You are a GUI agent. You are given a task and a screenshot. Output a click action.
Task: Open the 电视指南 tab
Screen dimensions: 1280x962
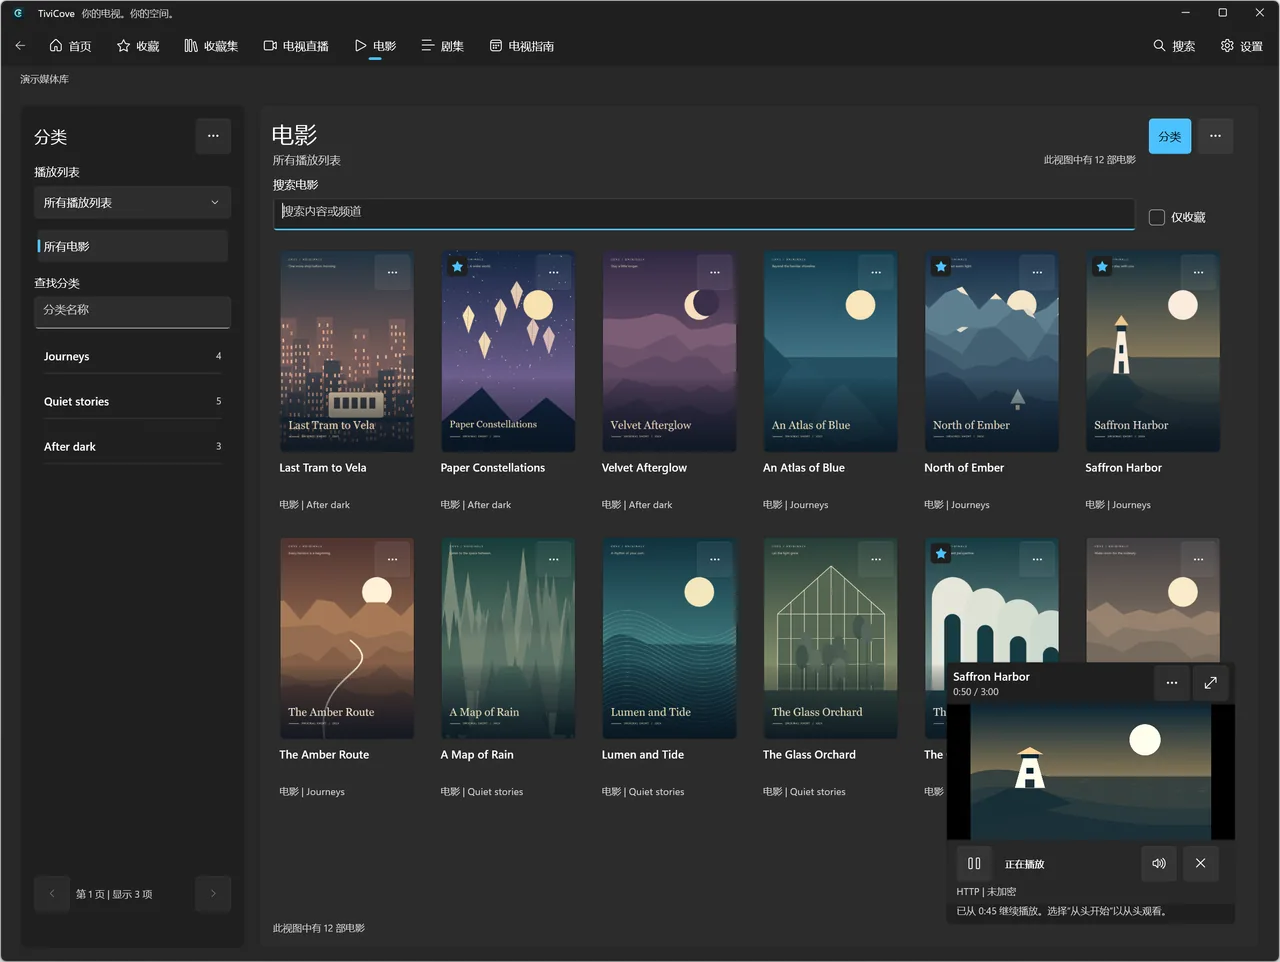click(522, 46)
